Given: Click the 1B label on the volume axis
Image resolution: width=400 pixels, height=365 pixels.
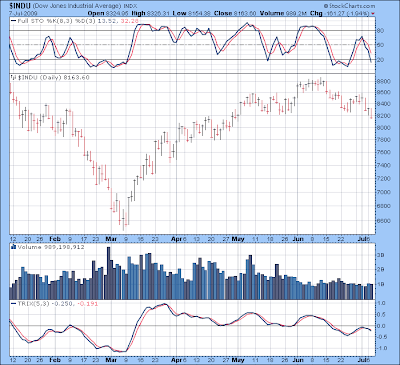Looking at the screenshot, I should (381, 284).
